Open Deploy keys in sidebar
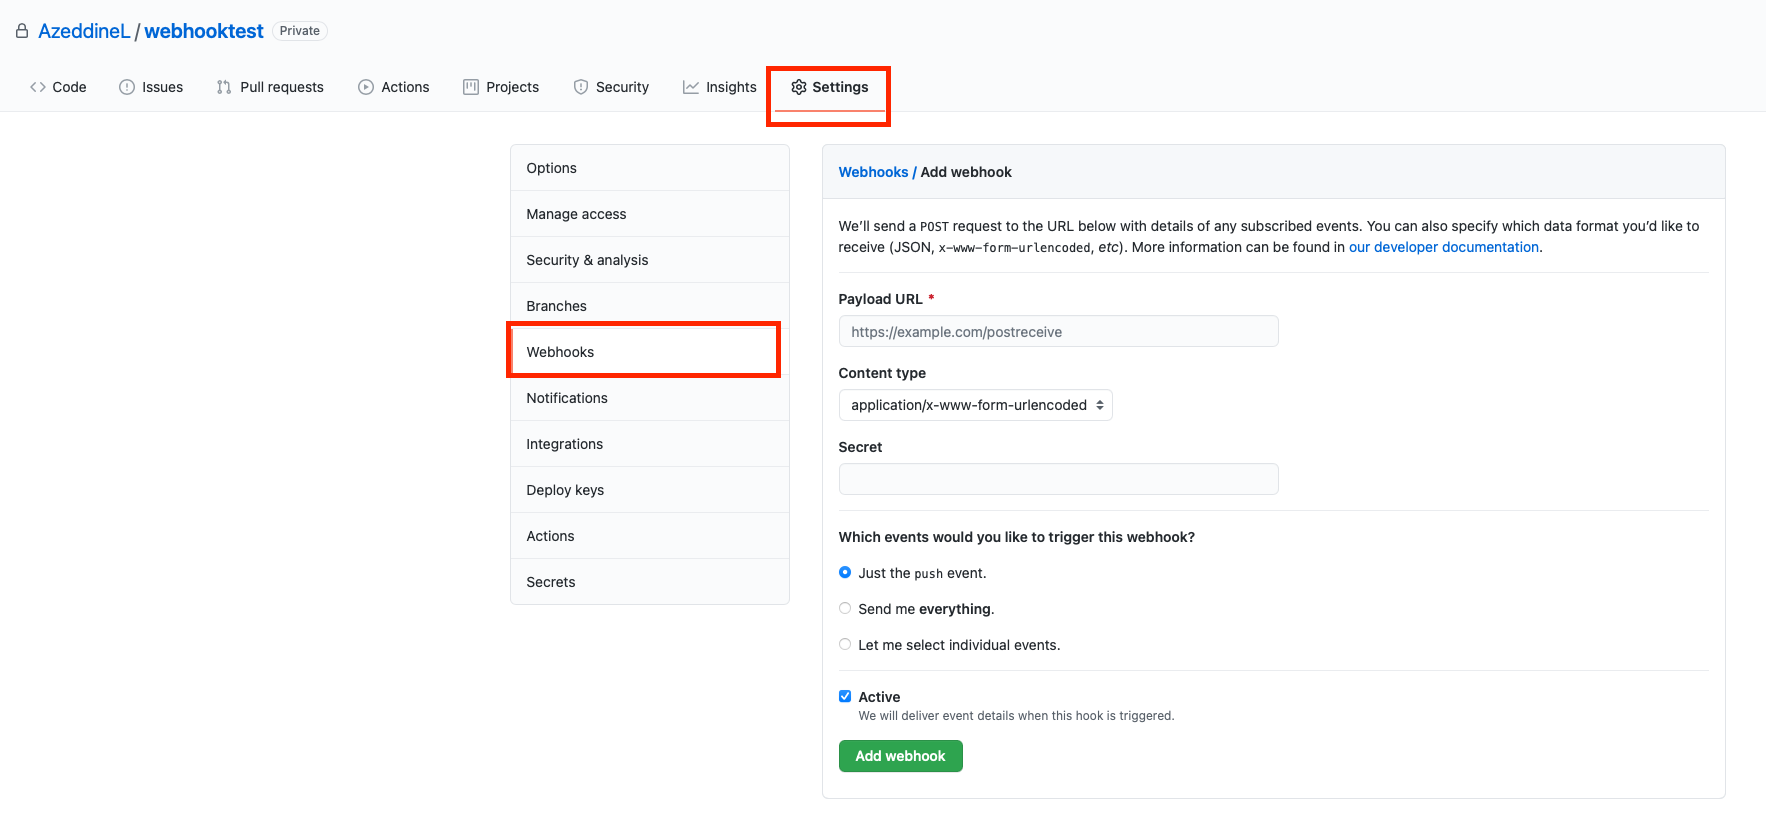Image resolution: width=1766 pixels, height=838 pixels. (x=650, y=490)
